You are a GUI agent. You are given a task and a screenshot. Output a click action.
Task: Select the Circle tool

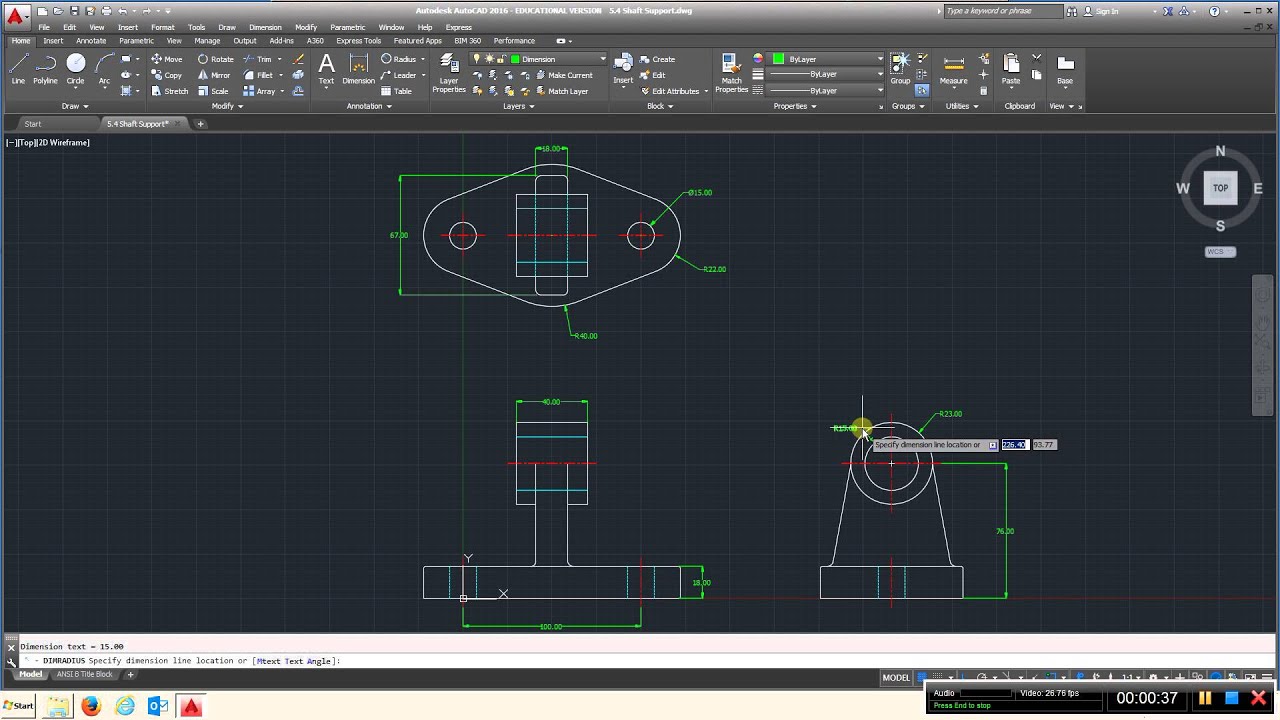tap(75, 68)
